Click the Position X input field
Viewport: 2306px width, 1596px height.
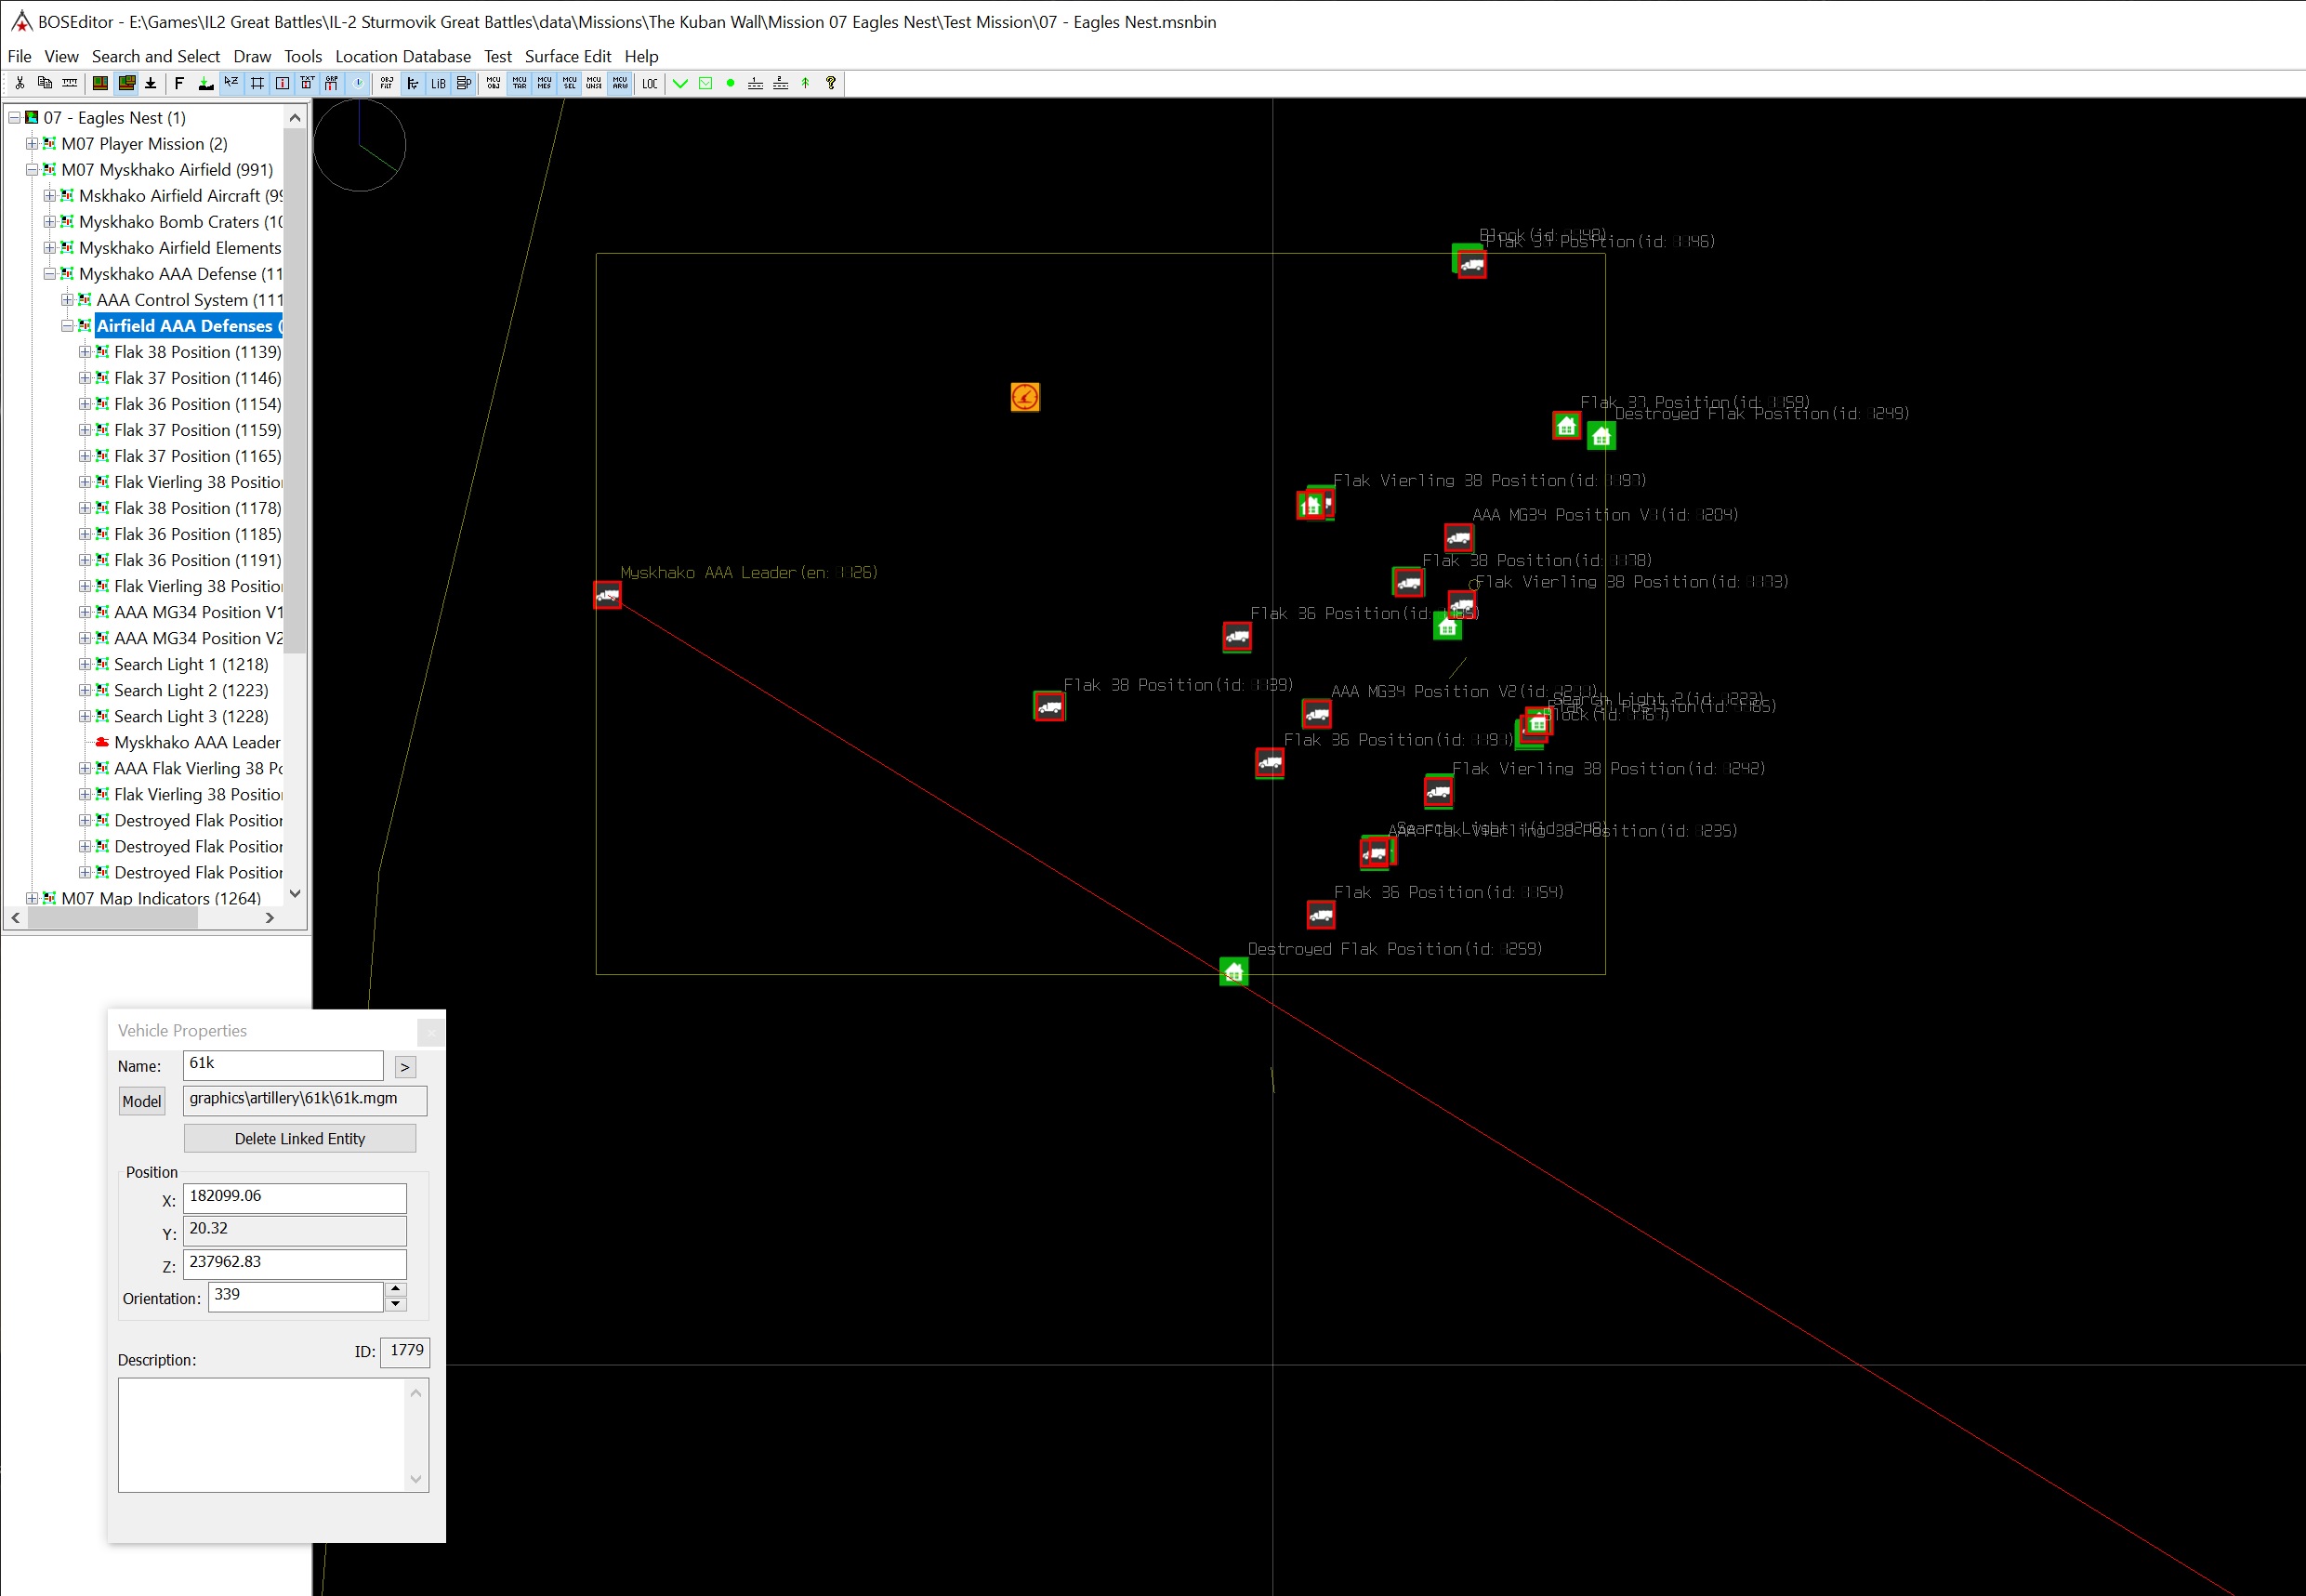(x=294, y=1196)
